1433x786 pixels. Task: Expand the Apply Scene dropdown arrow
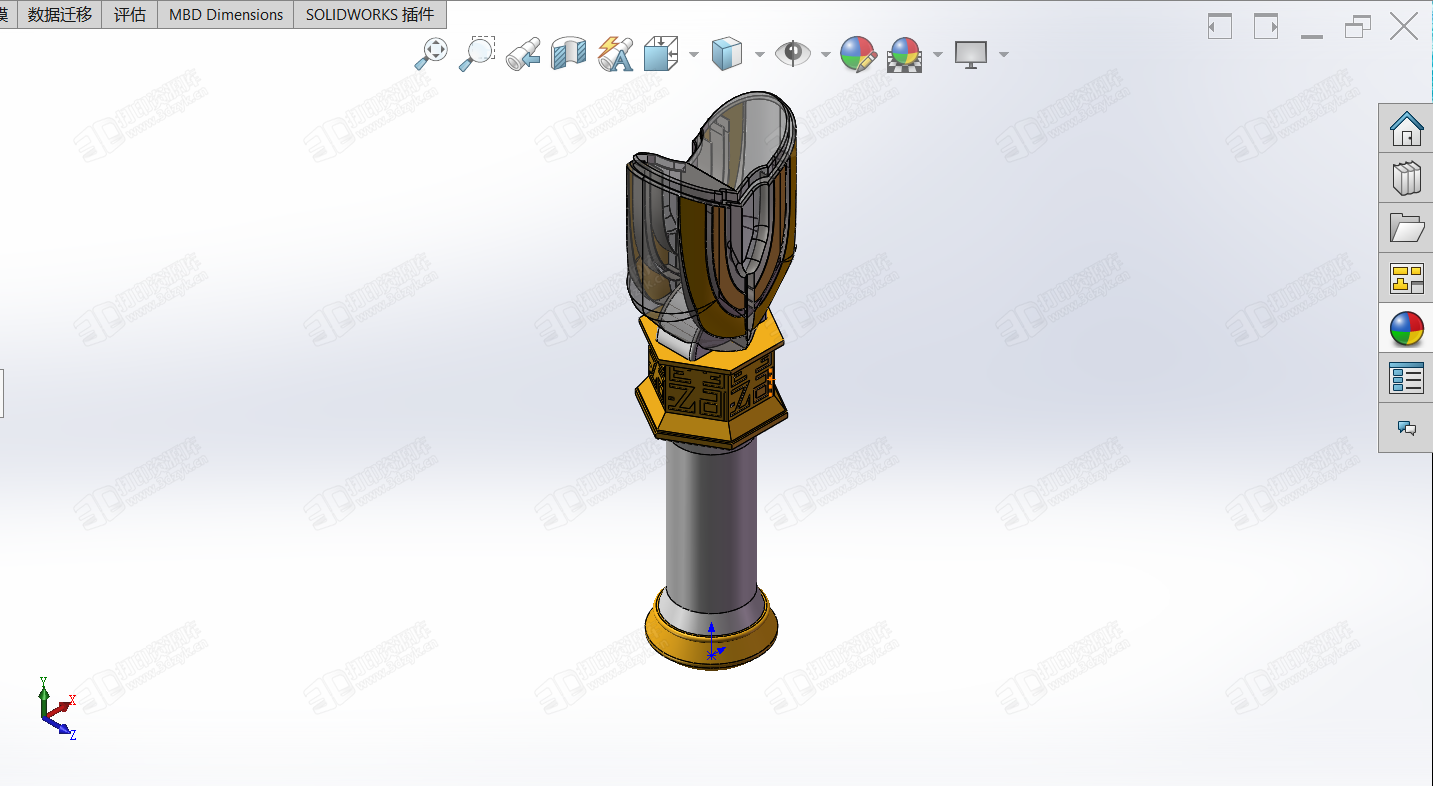coord(938,54)
